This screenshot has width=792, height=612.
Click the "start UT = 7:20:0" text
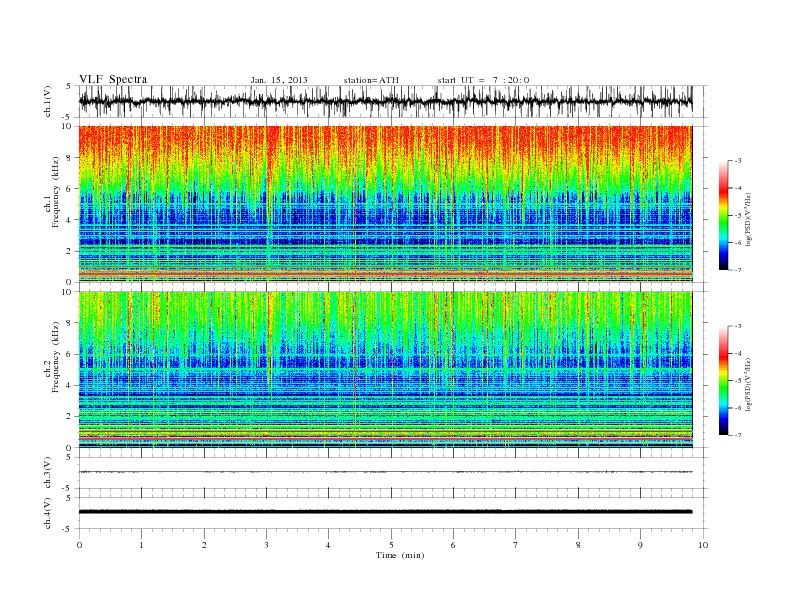click(x=483, y=80)
